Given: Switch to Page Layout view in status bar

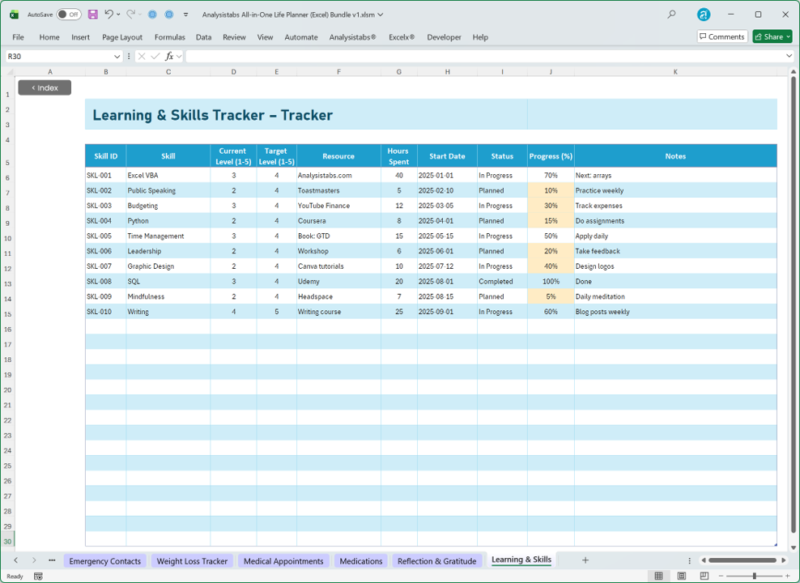Looking at the screenshot, I should tap(680, 576).
